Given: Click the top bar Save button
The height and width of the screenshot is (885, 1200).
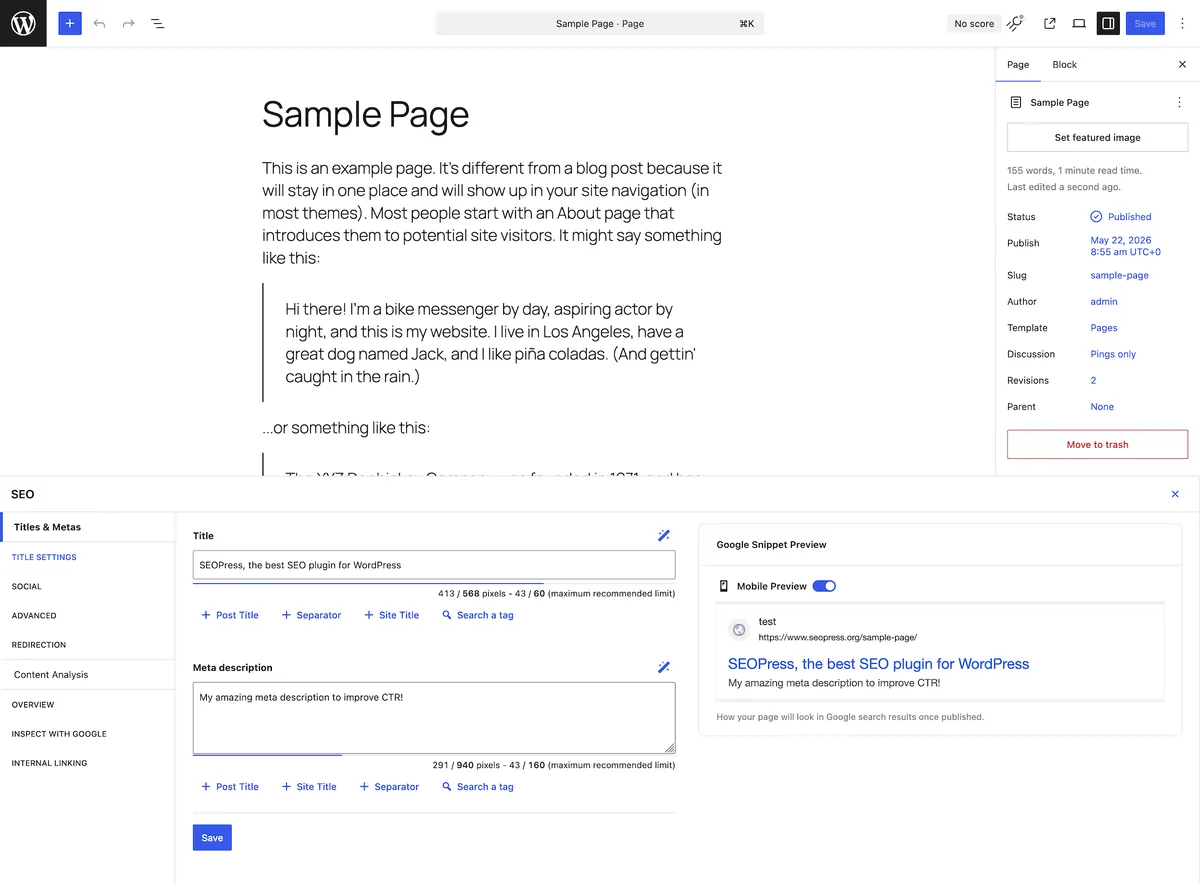Looking at the screenshot, I should point(1145,23).
